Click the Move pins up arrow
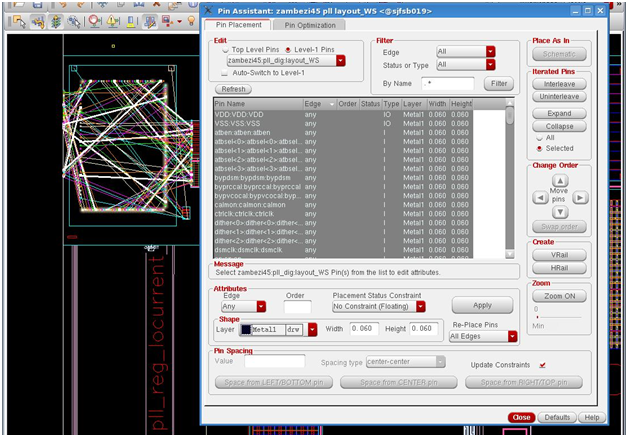628x437 pixels. pyautogui.click(x=559, y=180)
